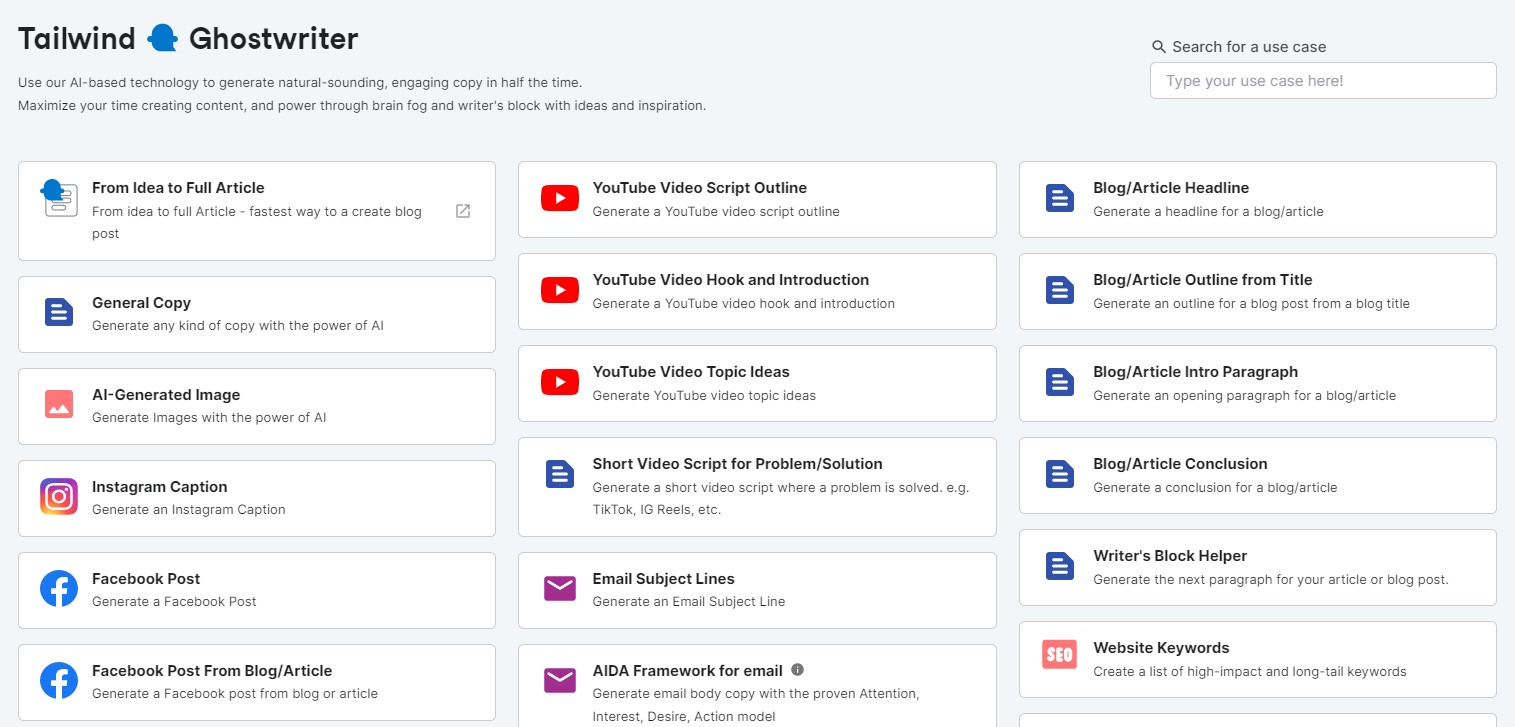Choose the Writer's Block Helper title
The width and height of the screenshot is (1515, 727).
click(x=1170, y=556)
